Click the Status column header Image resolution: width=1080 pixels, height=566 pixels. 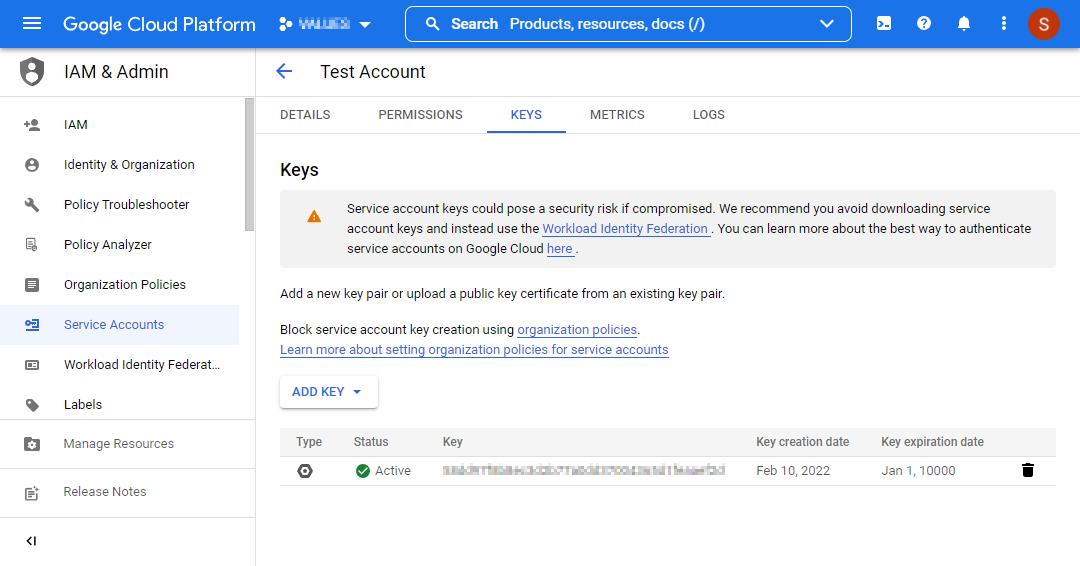(371, 442)
